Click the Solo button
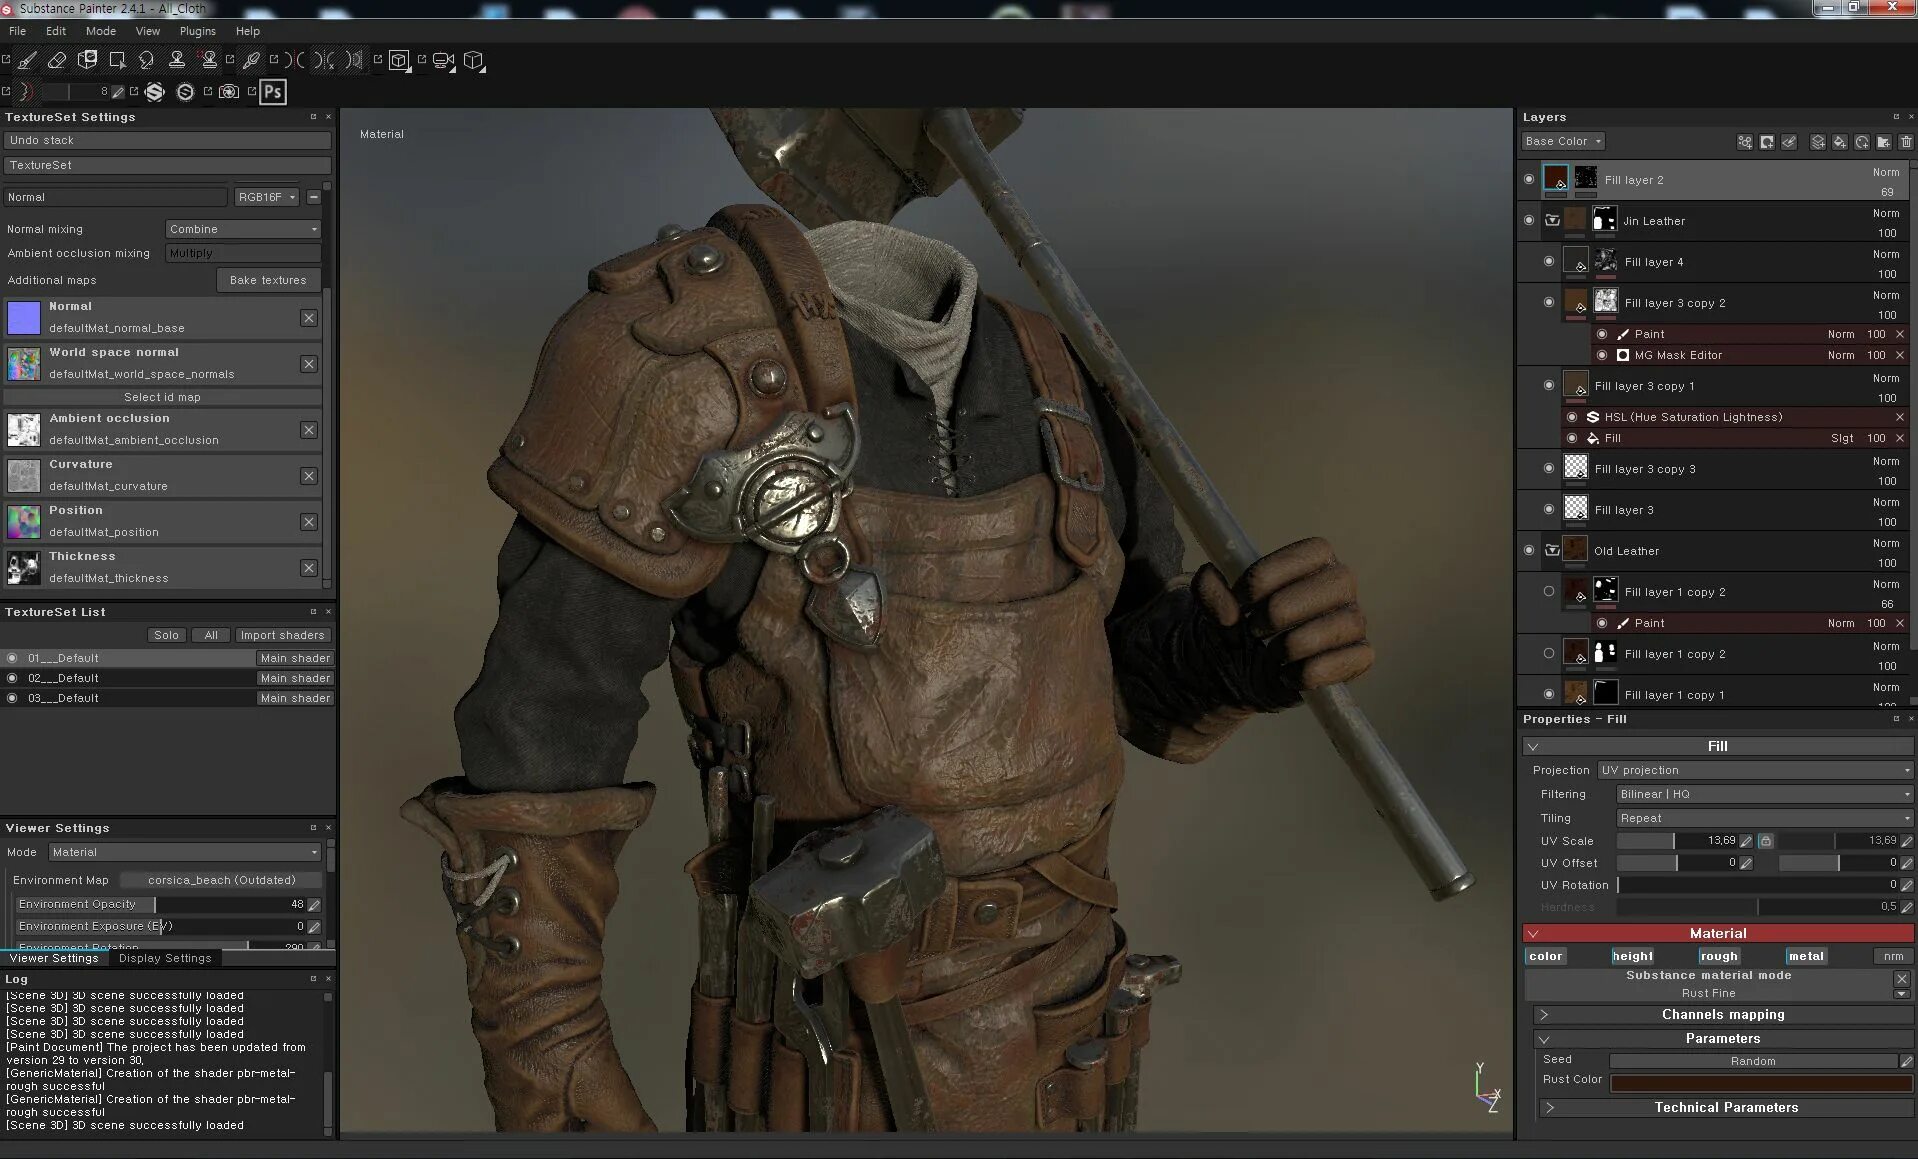1918x1159 pixels. point(166,635)
